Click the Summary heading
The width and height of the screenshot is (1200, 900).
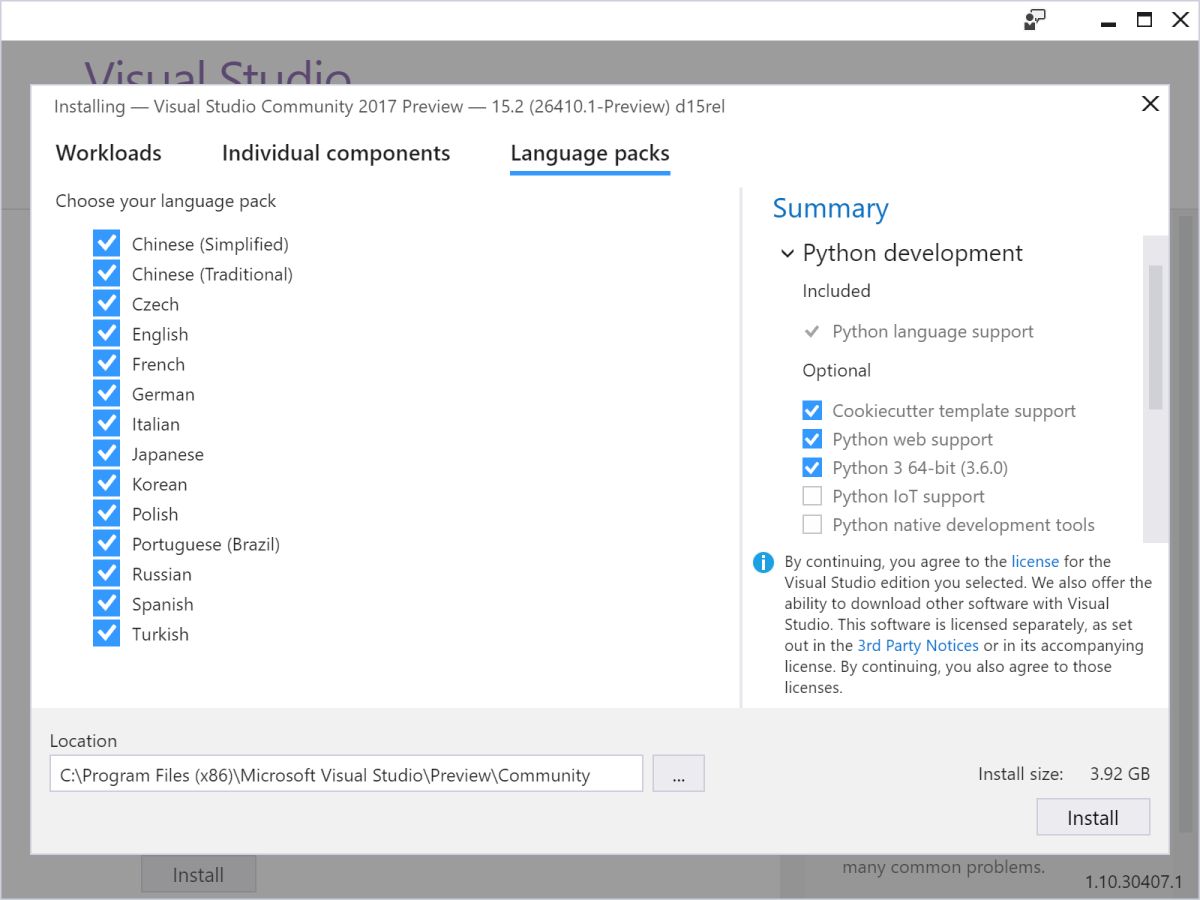(830, 208)
